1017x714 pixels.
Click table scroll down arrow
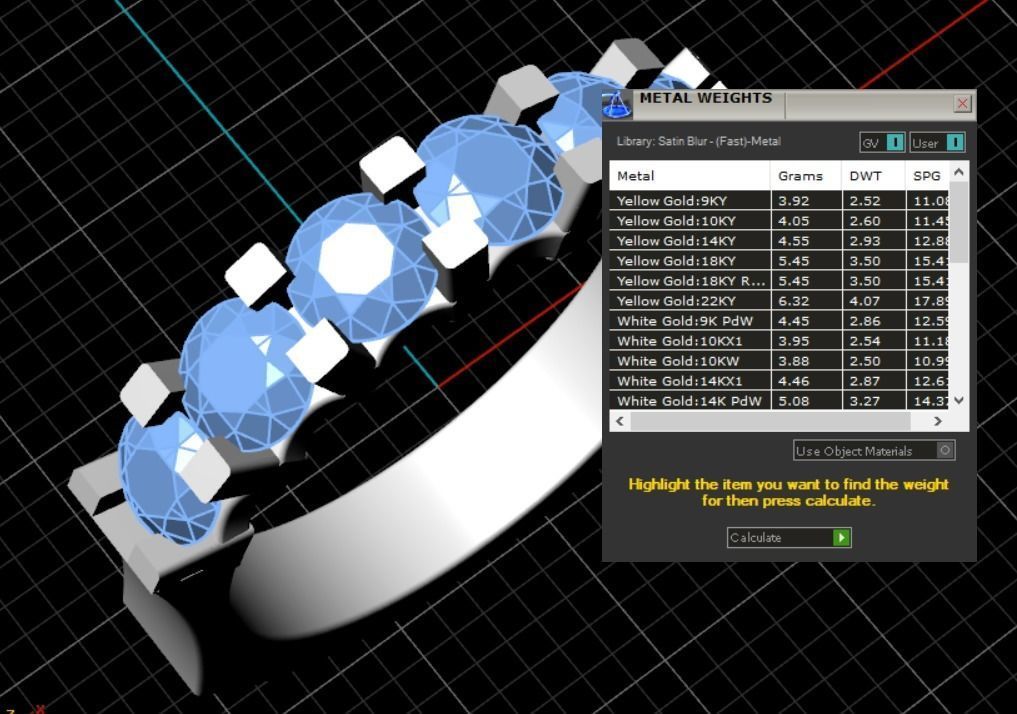click(959, 401)
